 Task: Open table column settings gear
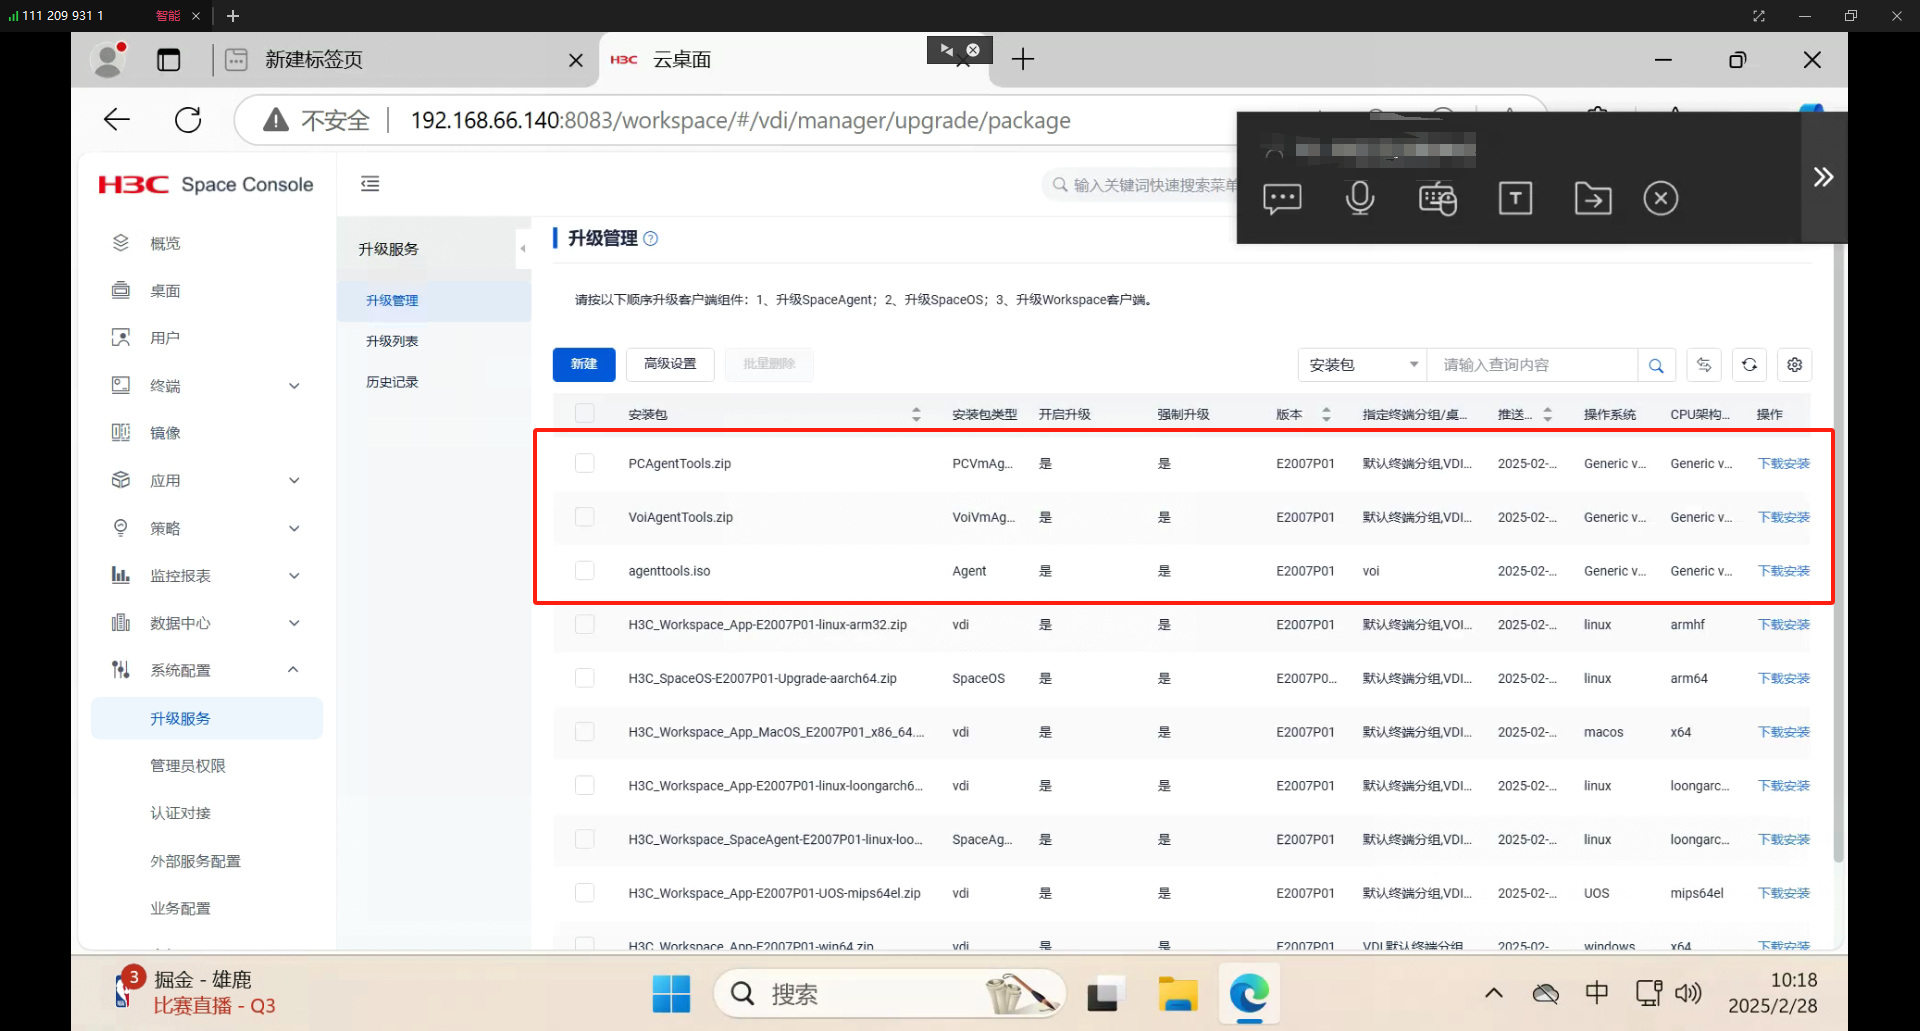(x=1795, y=365)
